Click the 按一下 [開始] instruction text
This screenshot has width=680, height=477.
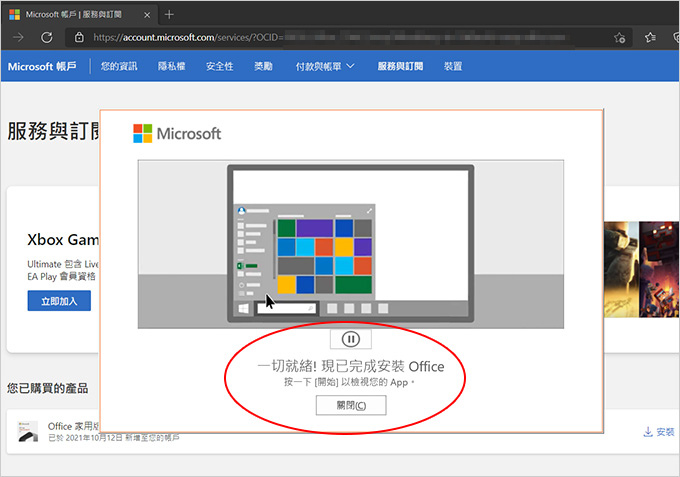349,382
